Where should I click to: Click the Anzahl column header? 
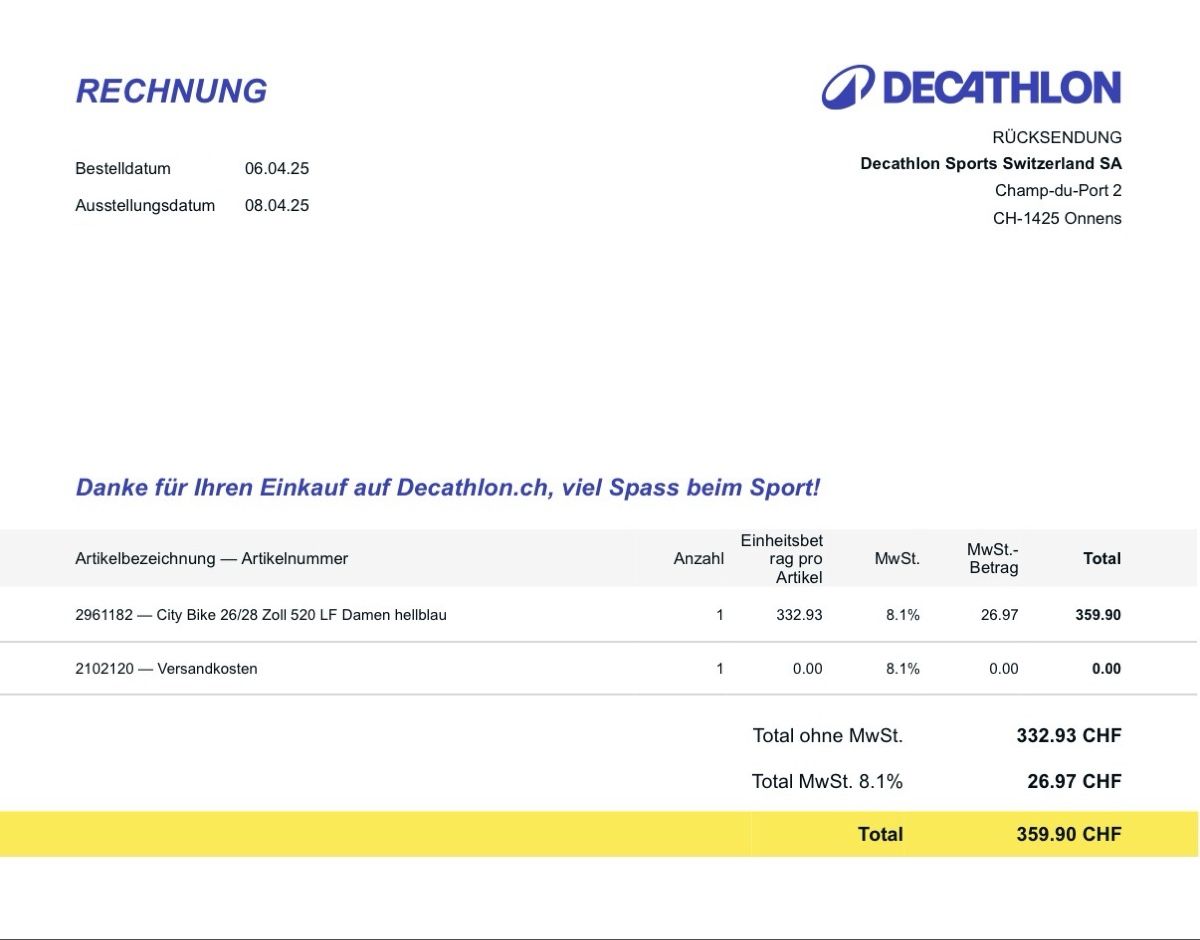pos(699,558)
